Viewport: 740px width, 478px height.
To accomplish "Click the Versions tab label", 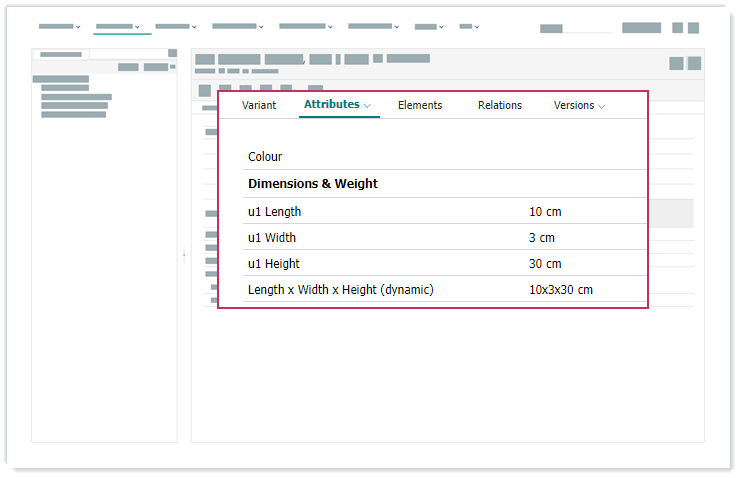I will (573, 105).
